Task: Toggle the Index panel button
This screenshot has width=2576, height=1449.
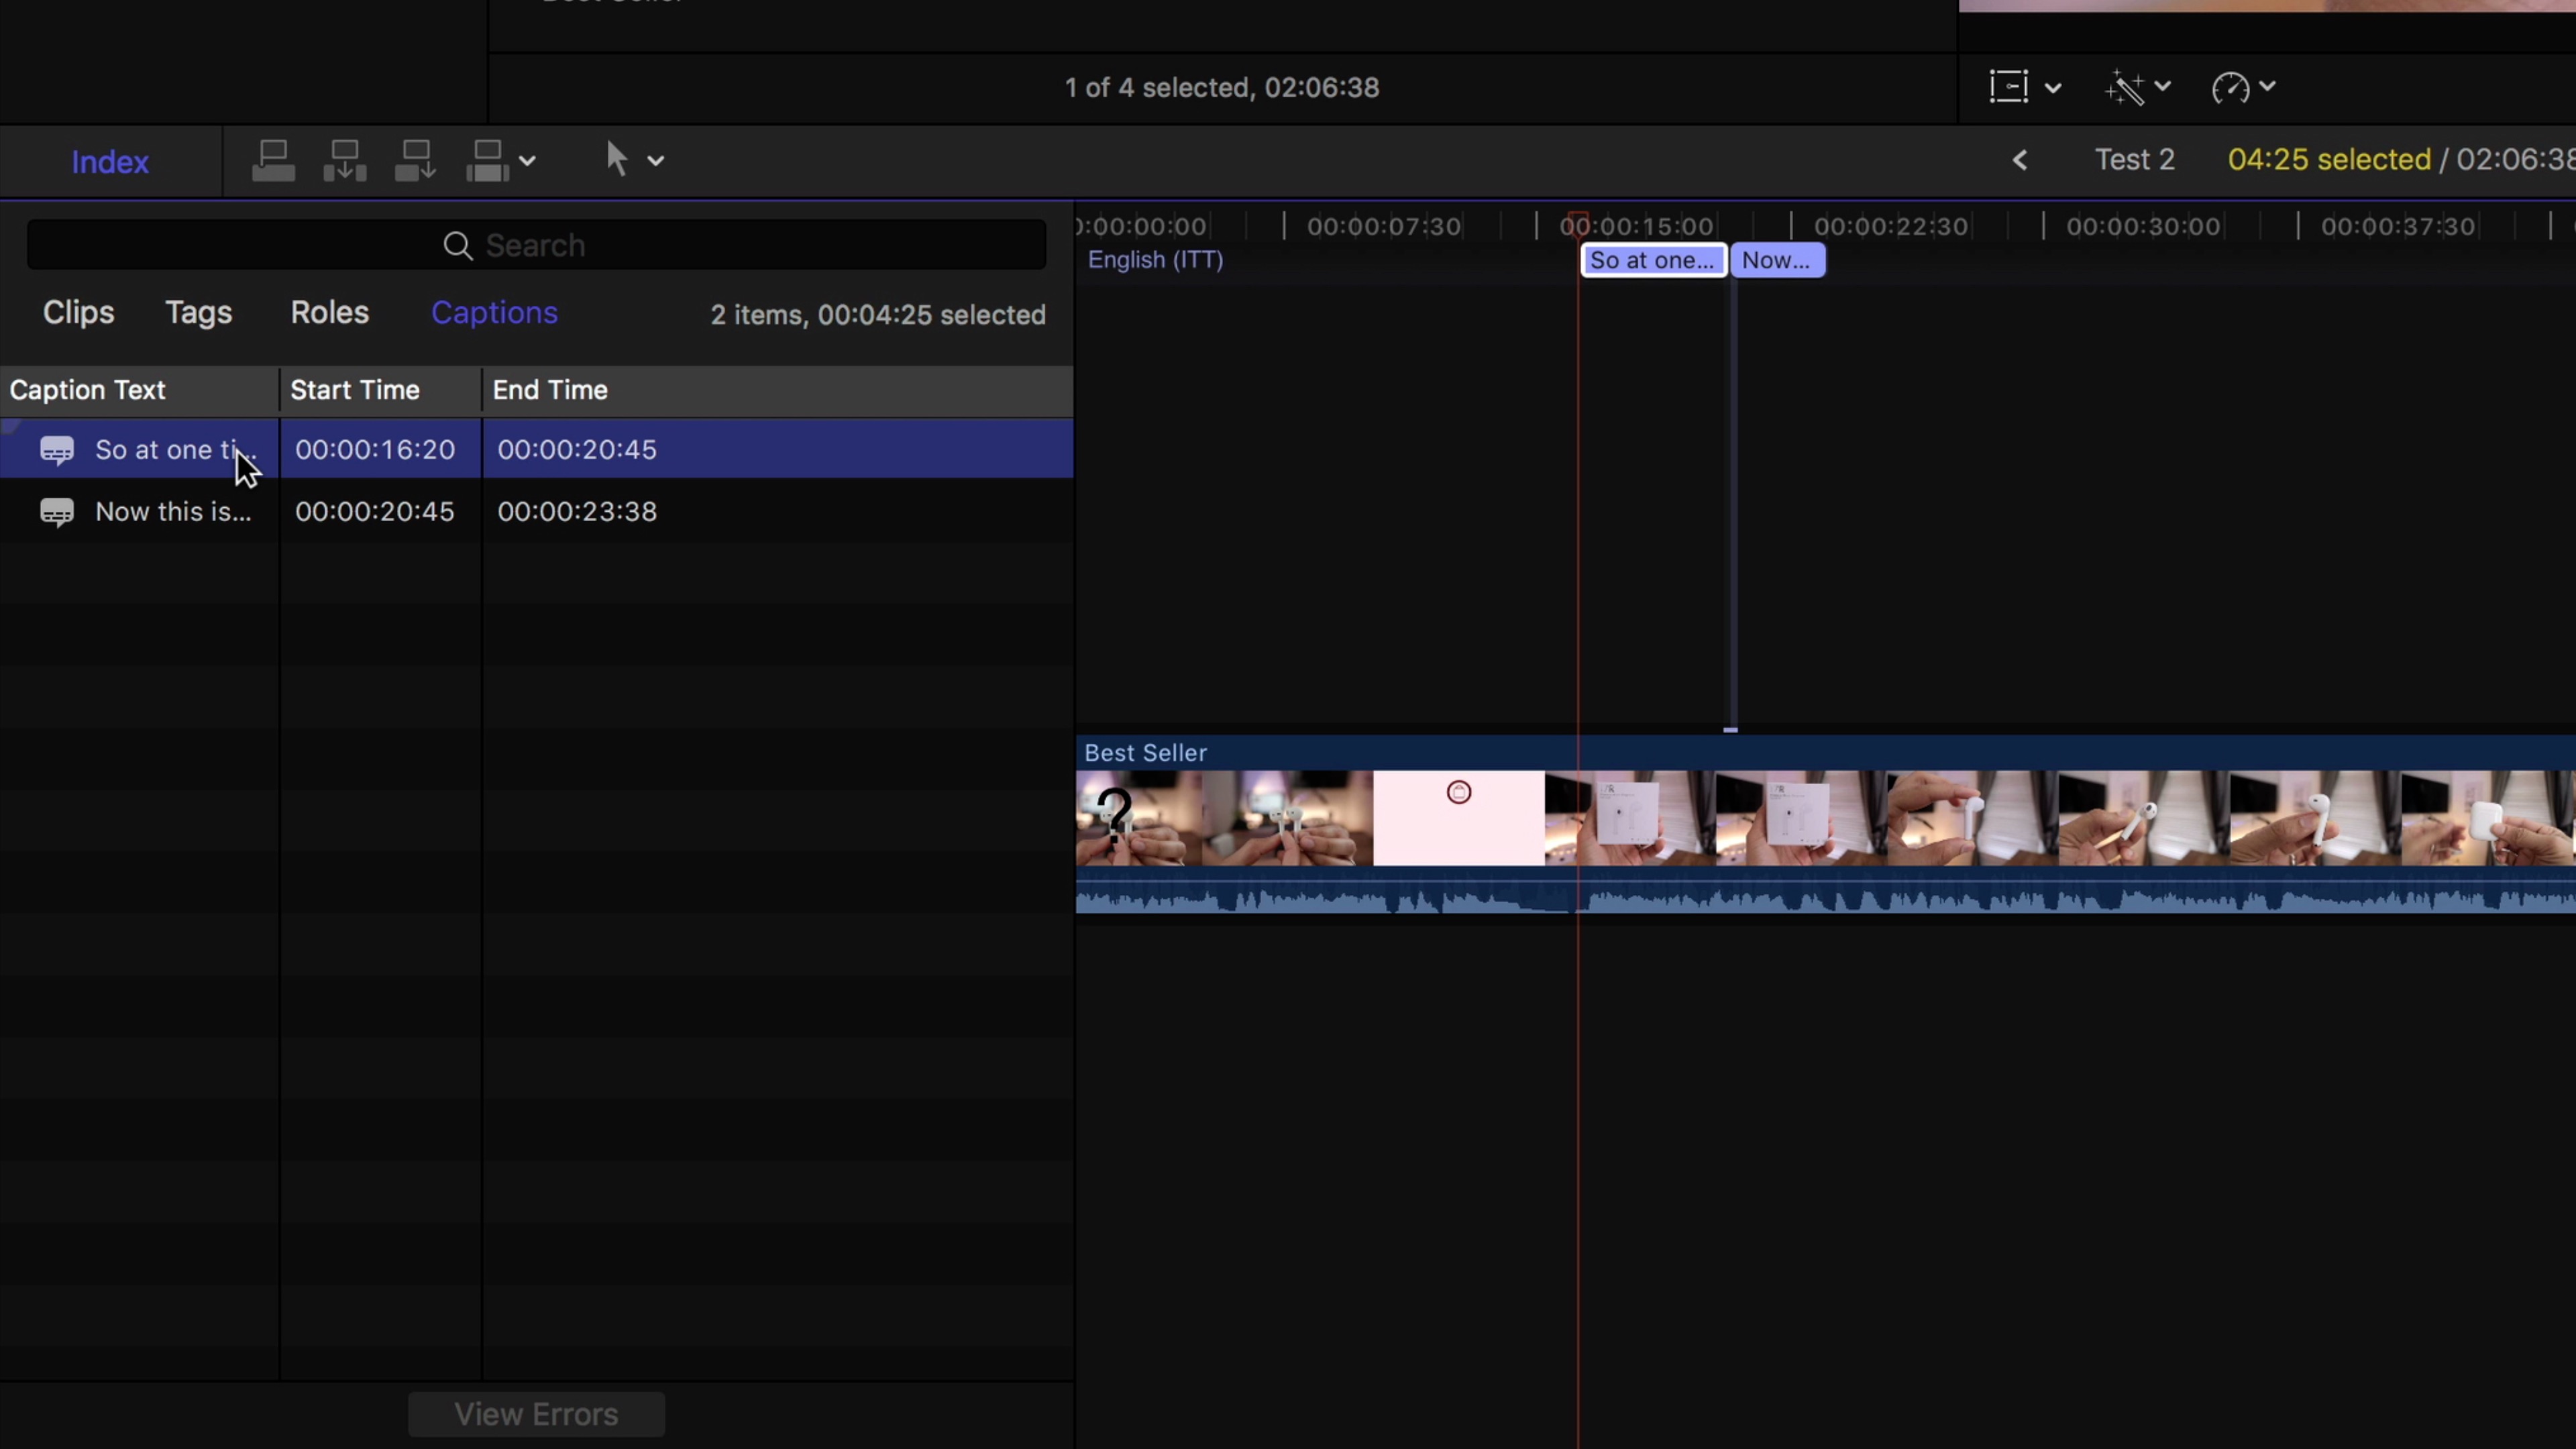Action: (x=110, y=162)
